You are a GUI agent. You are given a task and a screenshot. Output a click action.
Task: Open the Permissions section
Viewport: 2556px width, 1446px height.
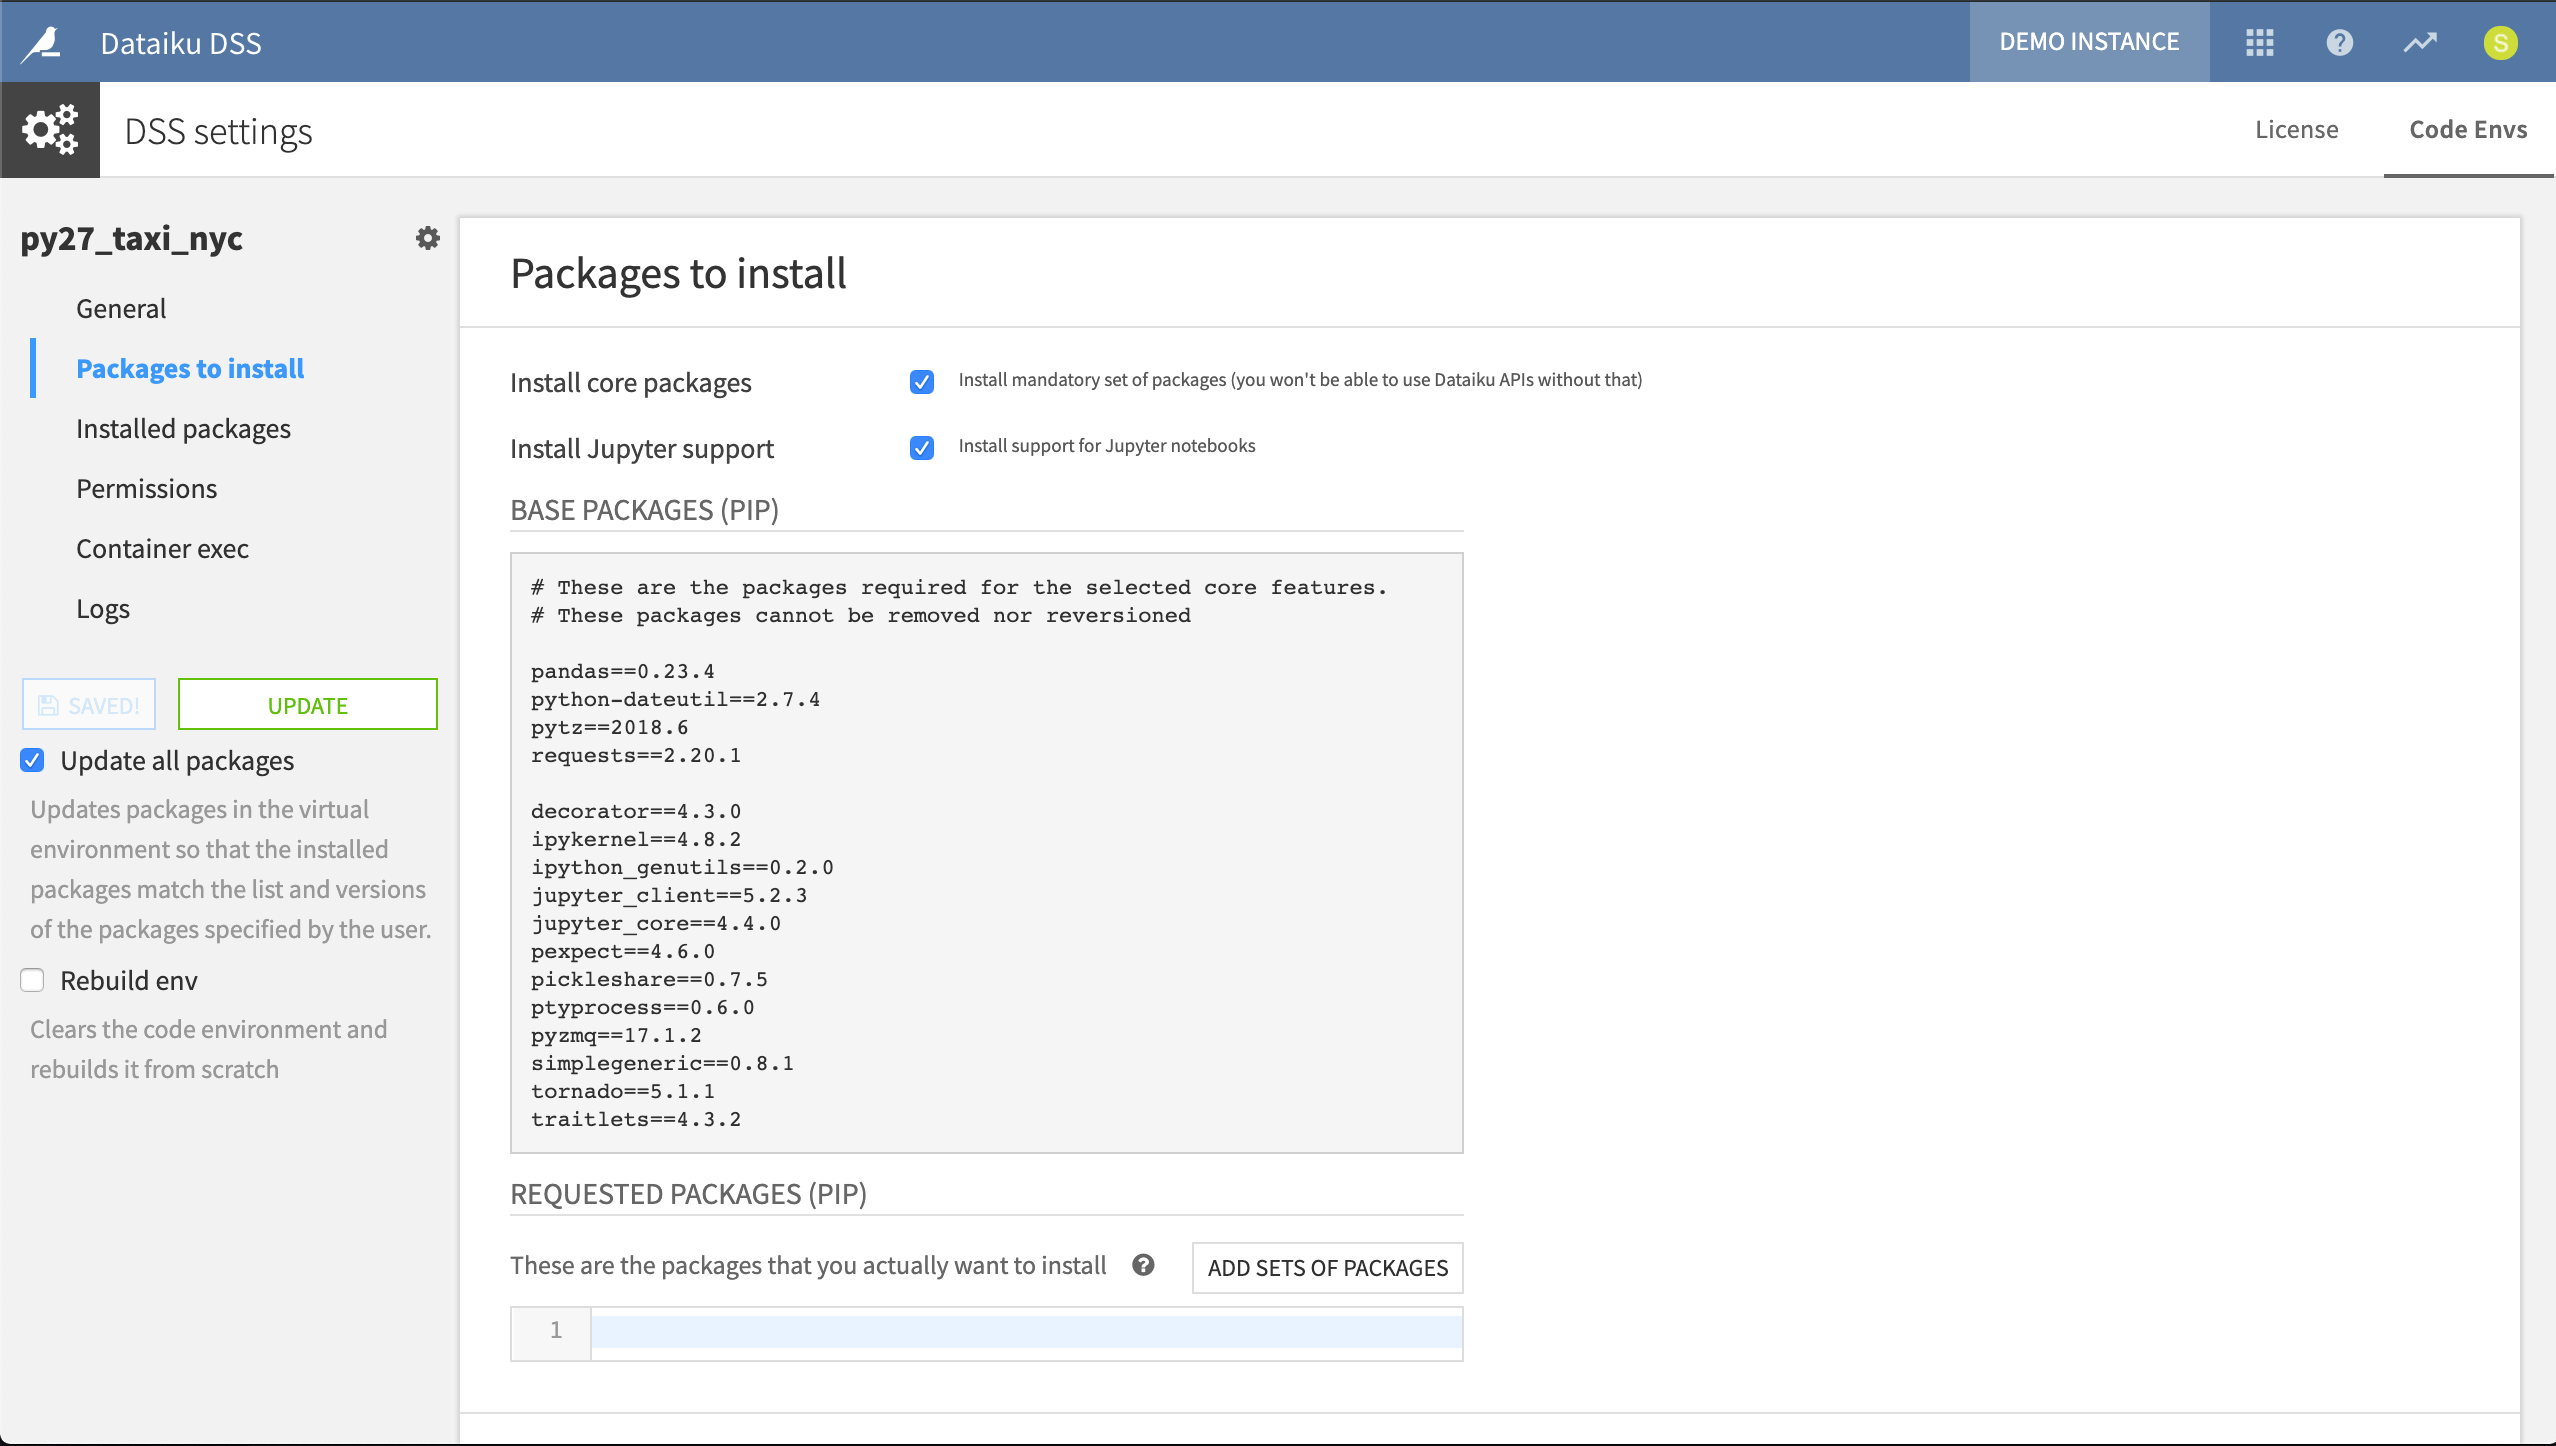click(146, 488)
